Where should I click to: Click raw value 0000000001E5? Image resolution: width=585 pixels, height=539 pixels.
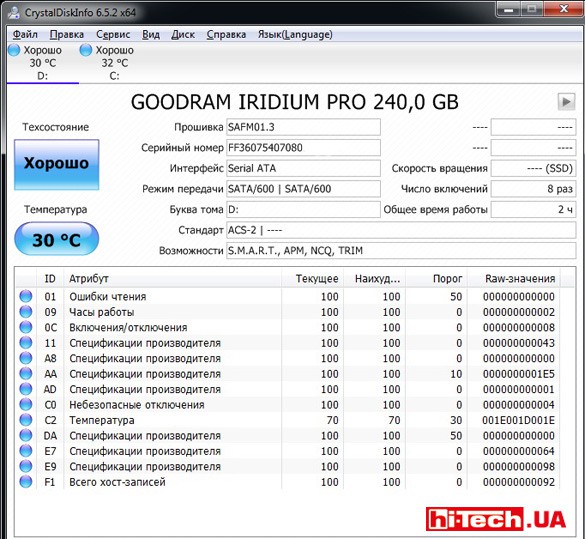coord(519,374)
